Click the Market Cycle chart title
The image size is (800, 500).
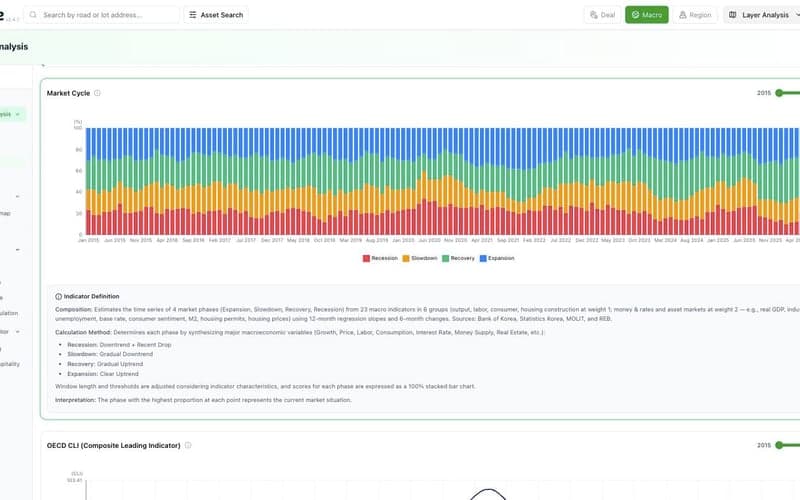[x=68, y=93]
